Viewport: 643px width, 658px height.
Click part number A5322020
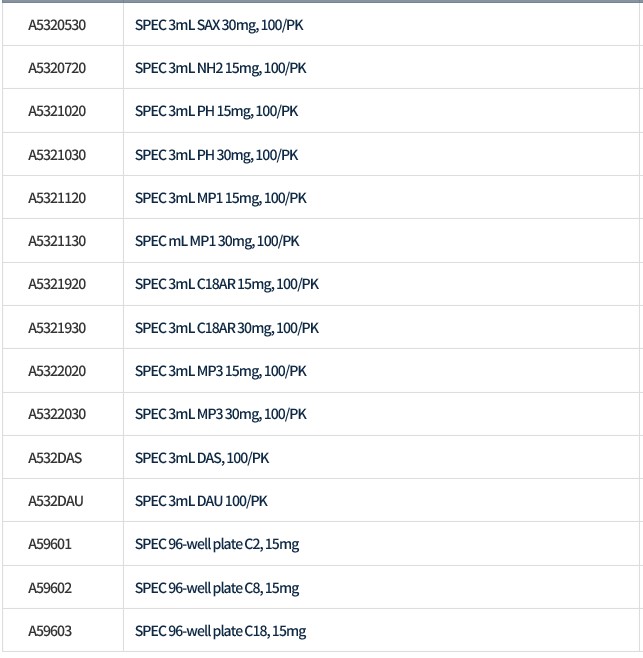[x=57, y=371]
